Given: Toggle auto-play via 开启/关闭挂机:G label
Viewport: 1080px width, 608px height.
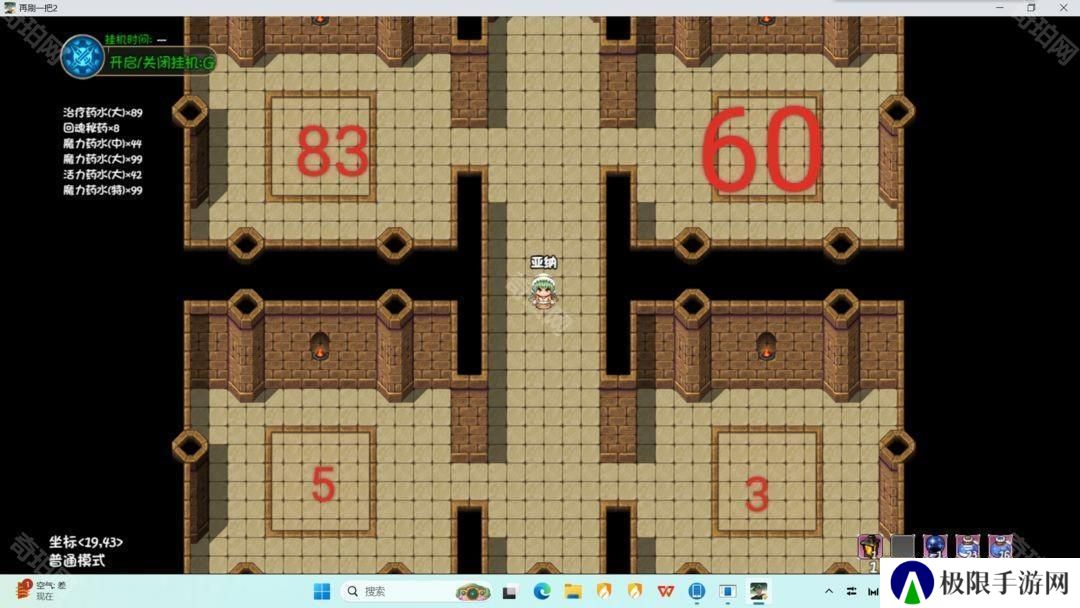Looking at the screenshot, I should pyautogui.click(x=163, y=63).
